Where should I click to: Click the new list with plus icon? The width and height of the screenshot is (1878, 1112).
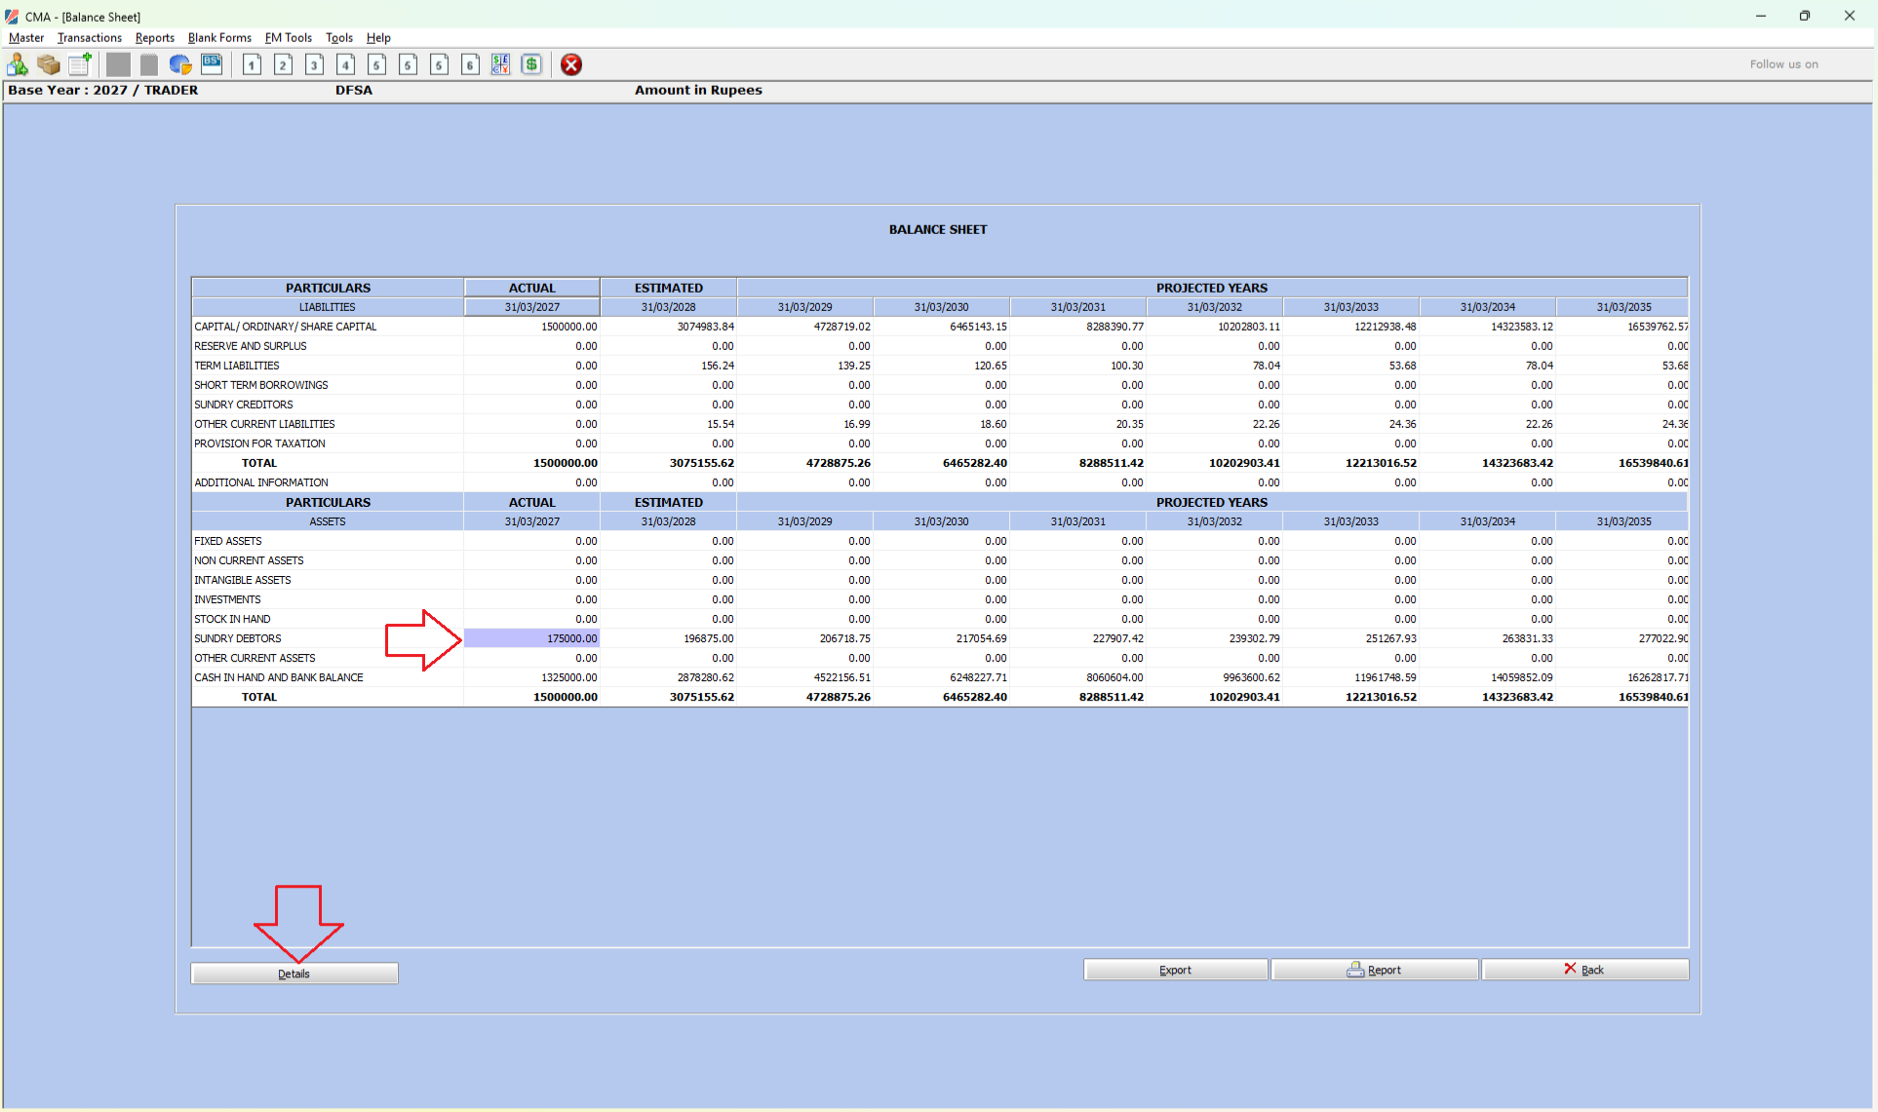[x=80, y=65]
